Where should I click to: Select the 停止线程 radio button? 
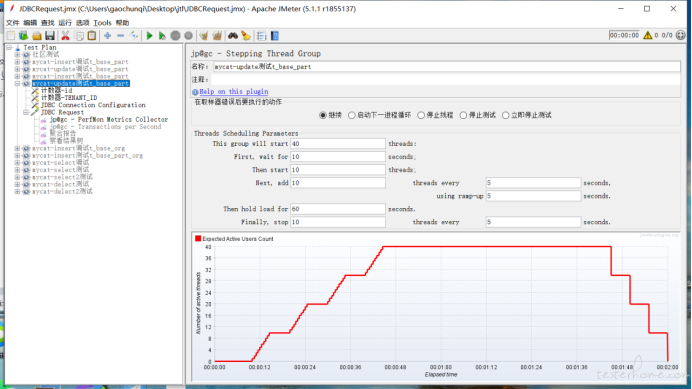(x=421, y=115)
